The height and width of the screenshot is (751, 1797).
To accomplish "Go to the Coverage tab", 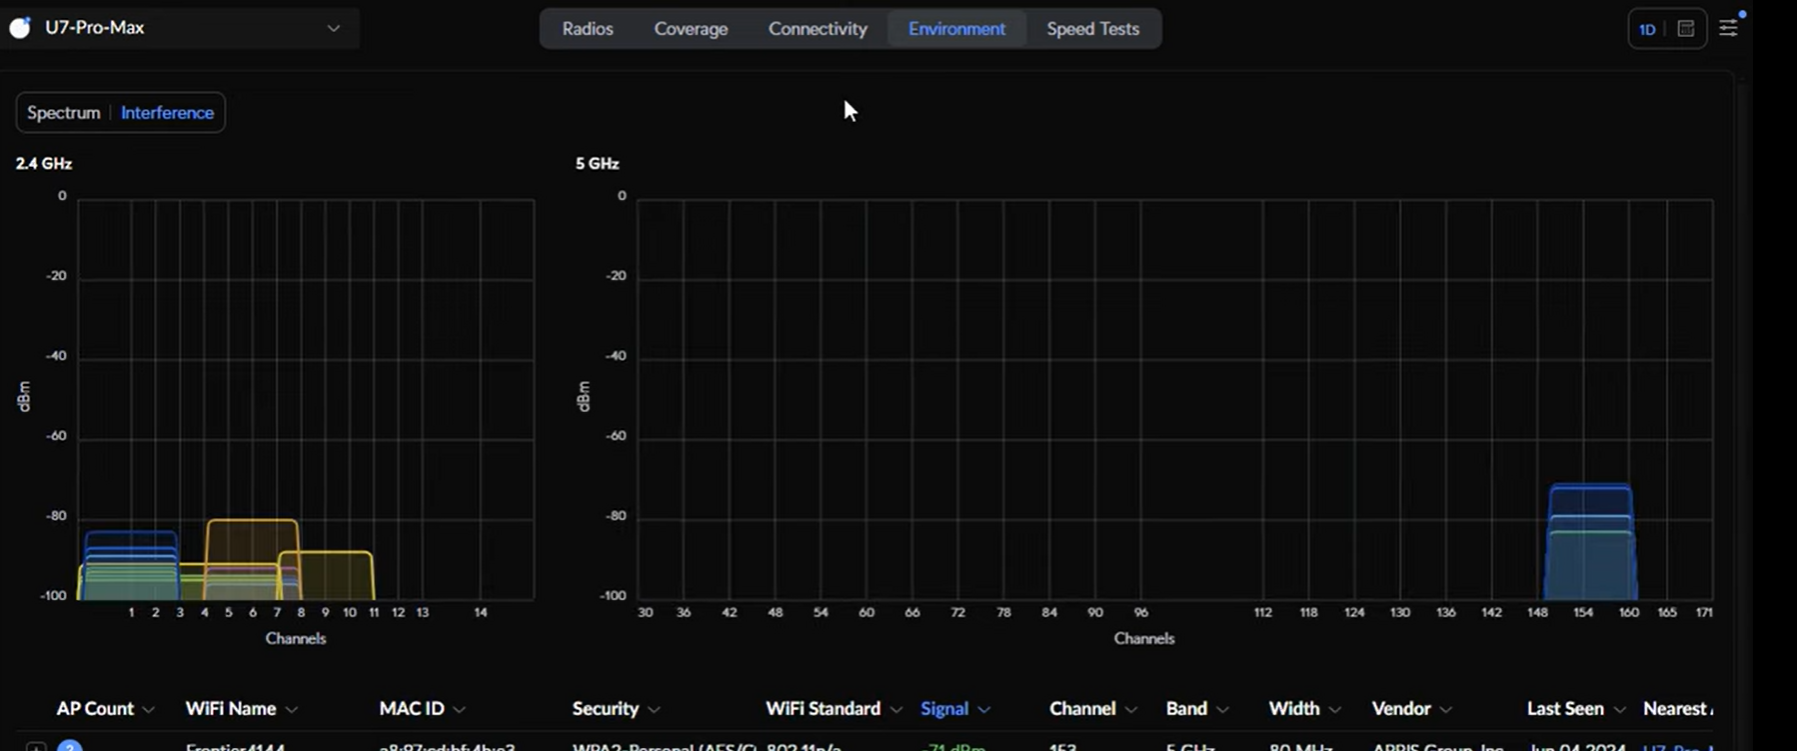I will (x=690, y=29).
